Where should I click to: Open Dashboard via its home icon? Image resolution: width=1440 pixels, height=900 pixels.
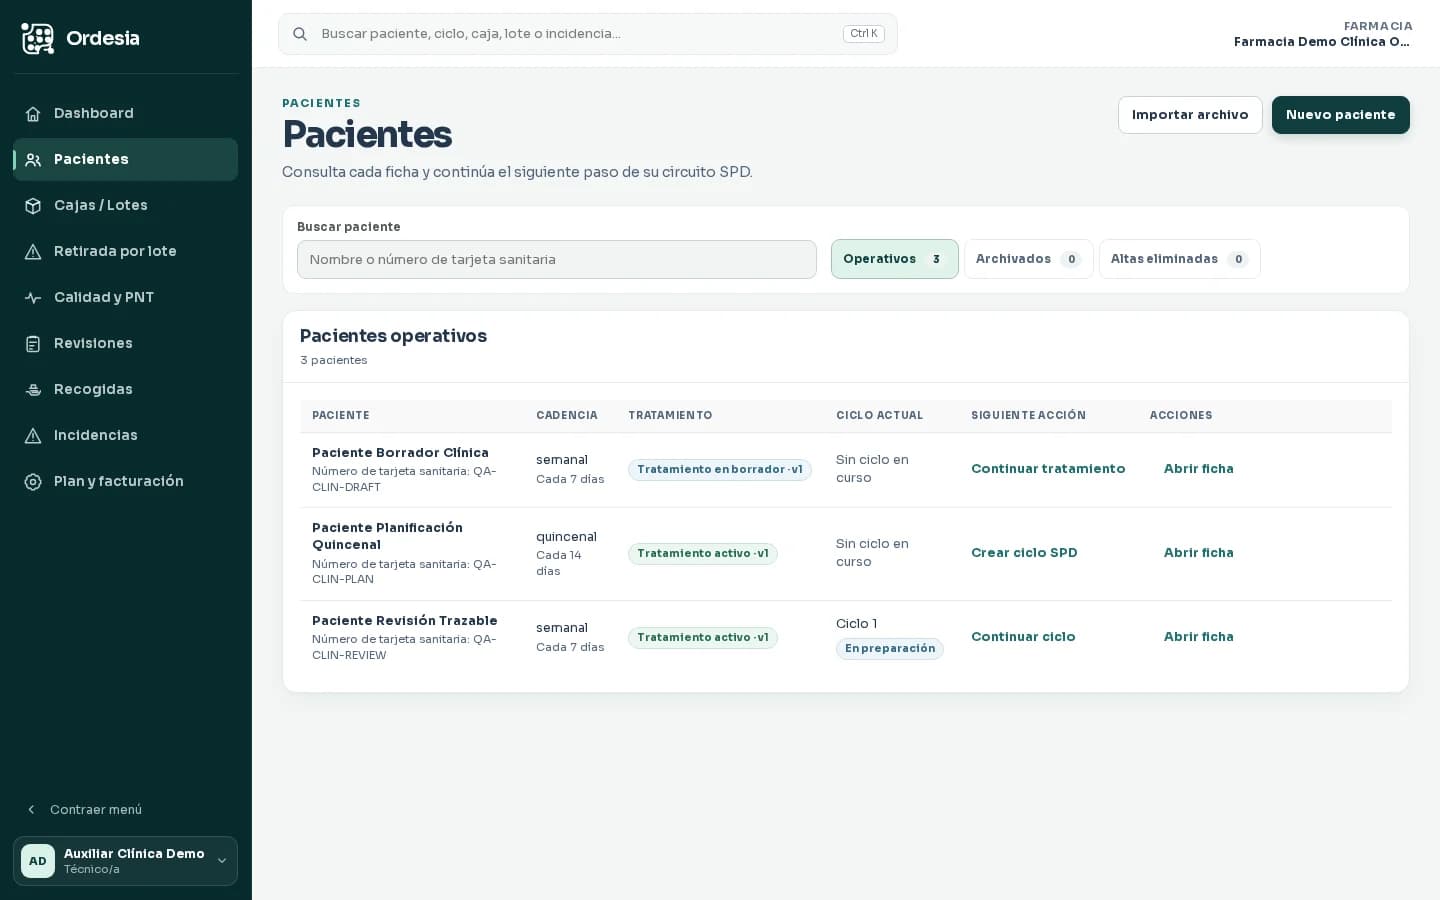pos(33,114)
